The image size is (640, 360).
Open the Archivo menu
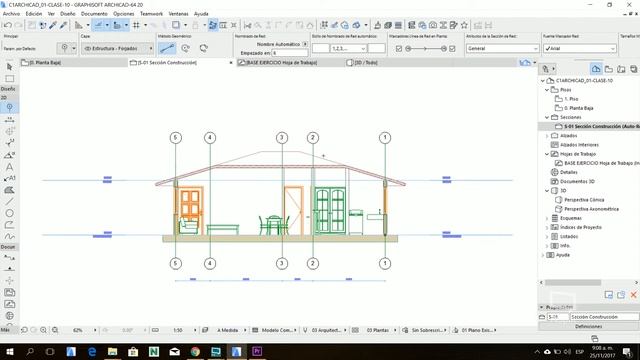[x=11, y=14]
